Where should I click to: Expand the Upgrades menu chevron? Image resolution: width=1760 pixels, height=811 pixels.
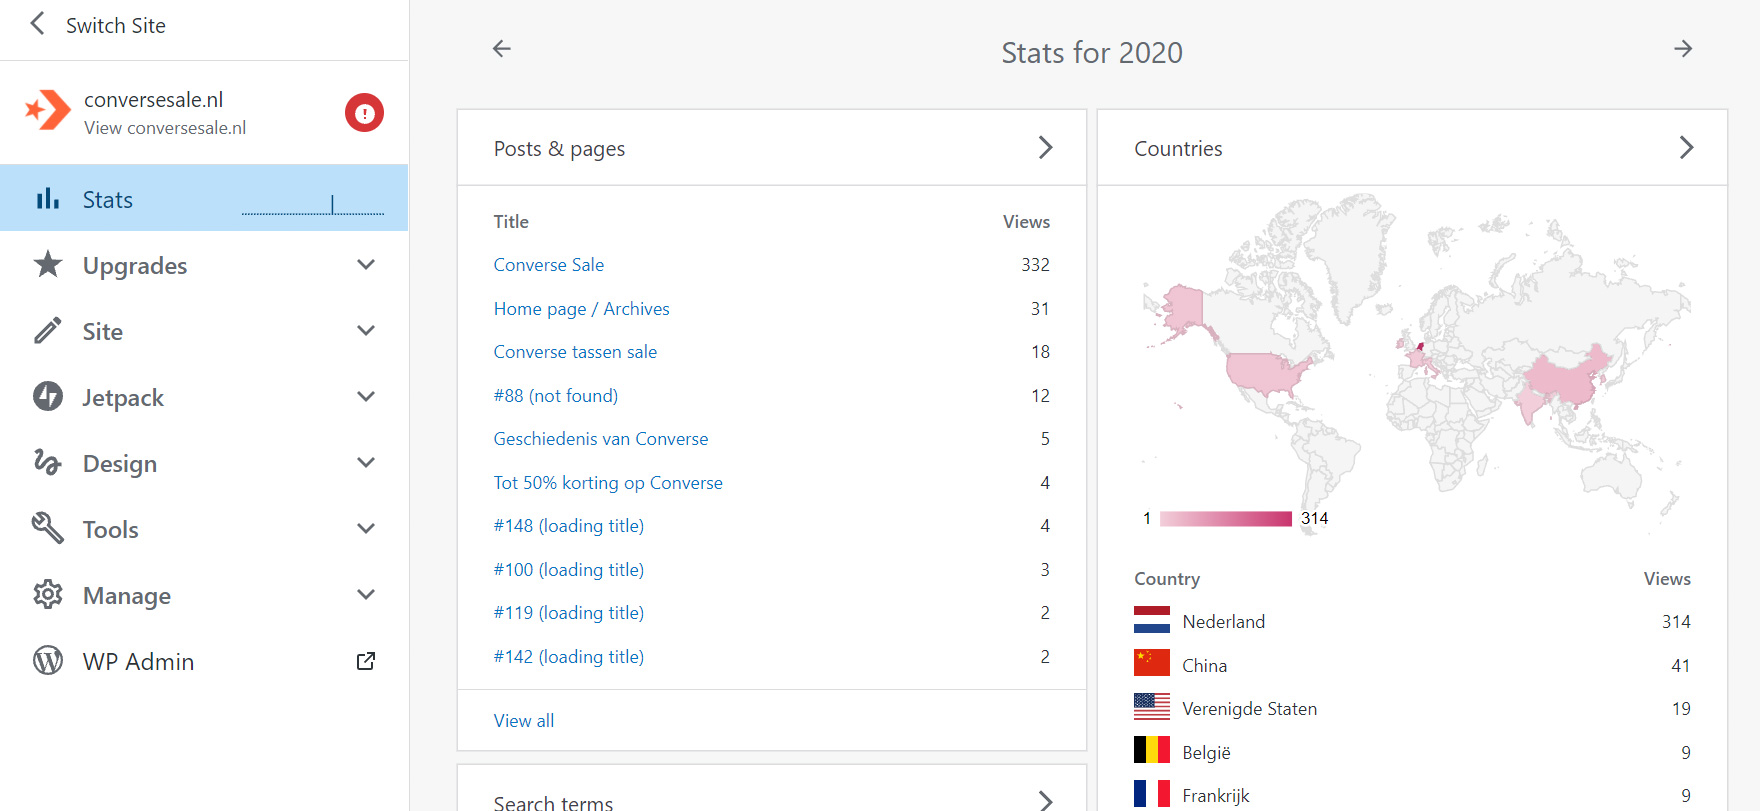(366, 264)
